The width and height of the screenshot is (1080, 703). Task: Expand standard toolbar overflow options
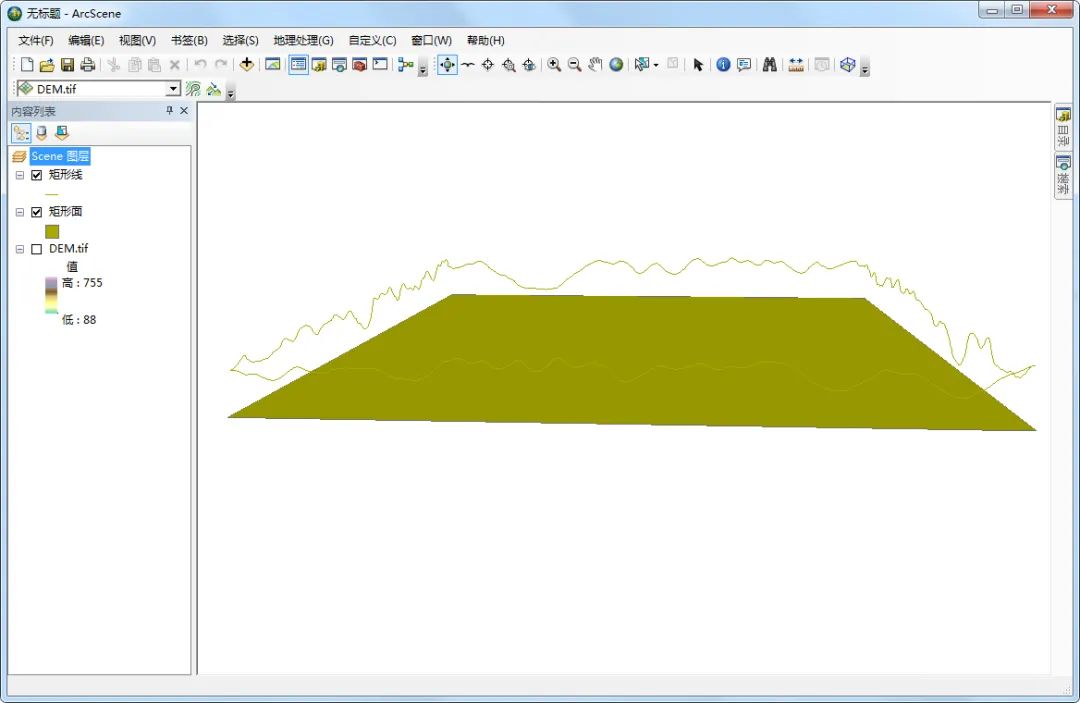[423, 69]
